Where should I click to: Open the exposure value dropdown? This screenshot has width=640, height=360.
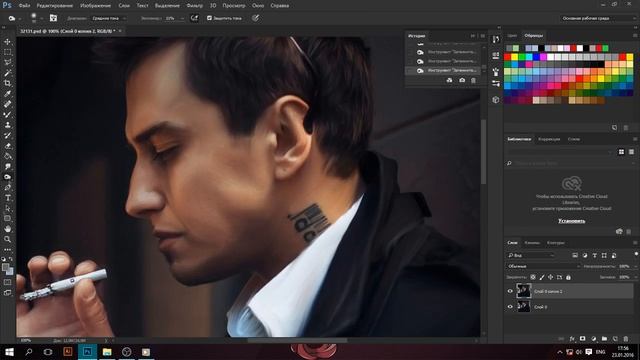pos(182,18)
